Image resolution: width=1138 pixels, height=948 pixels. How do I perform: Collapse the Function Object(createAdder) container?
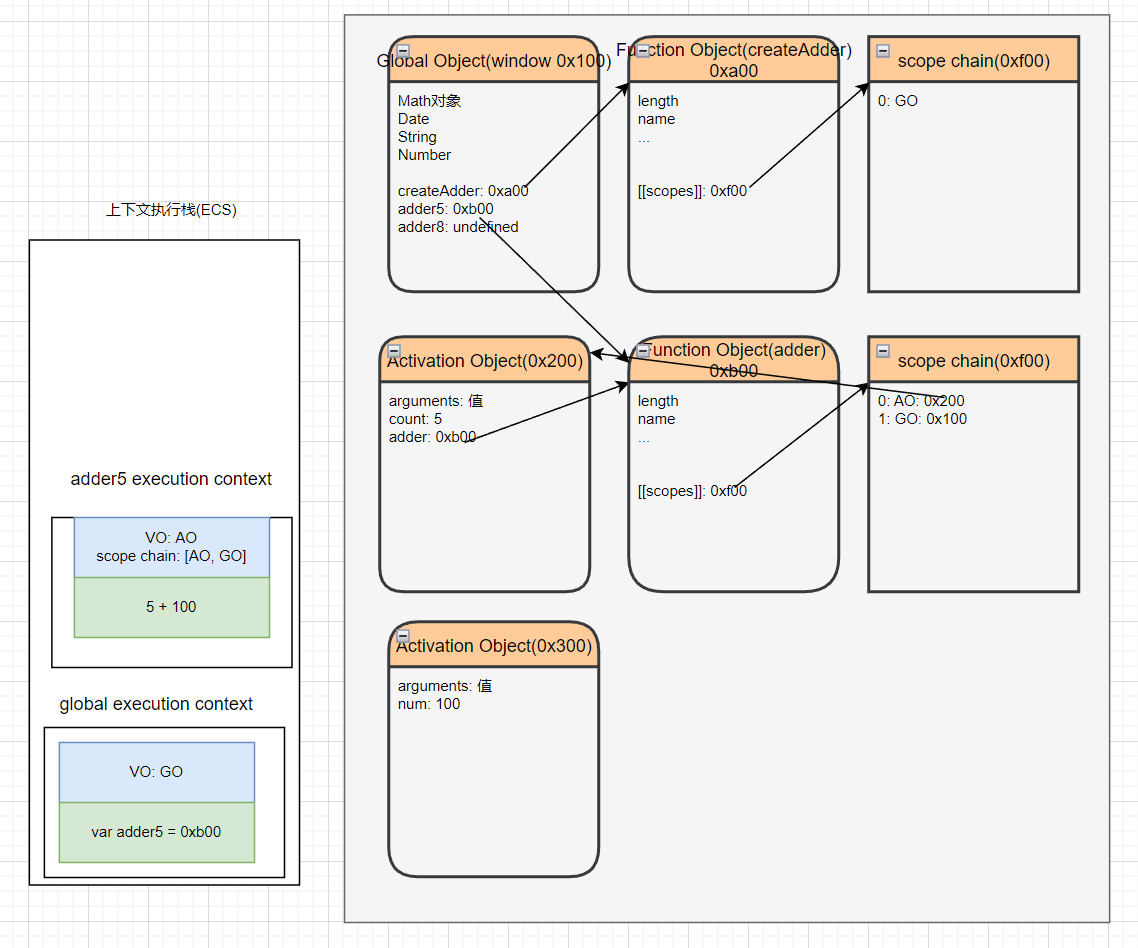tap(643, 50)
